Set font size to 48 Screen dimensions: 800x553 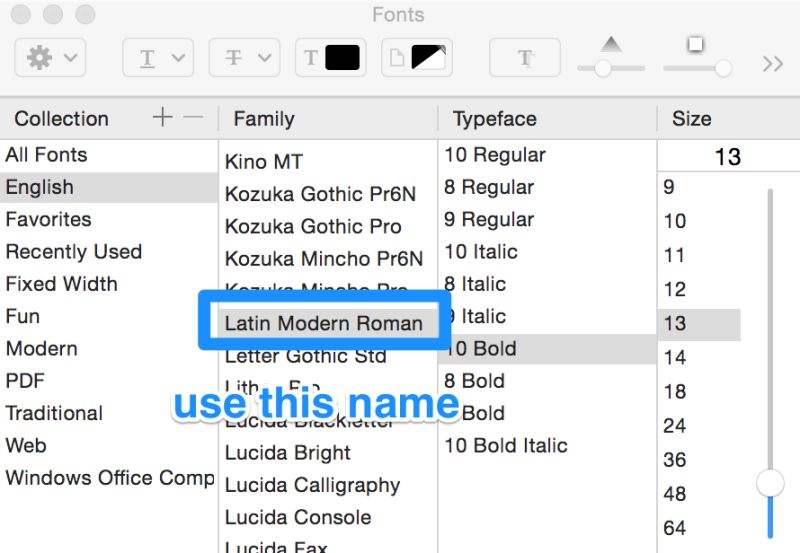click(699, 494)
